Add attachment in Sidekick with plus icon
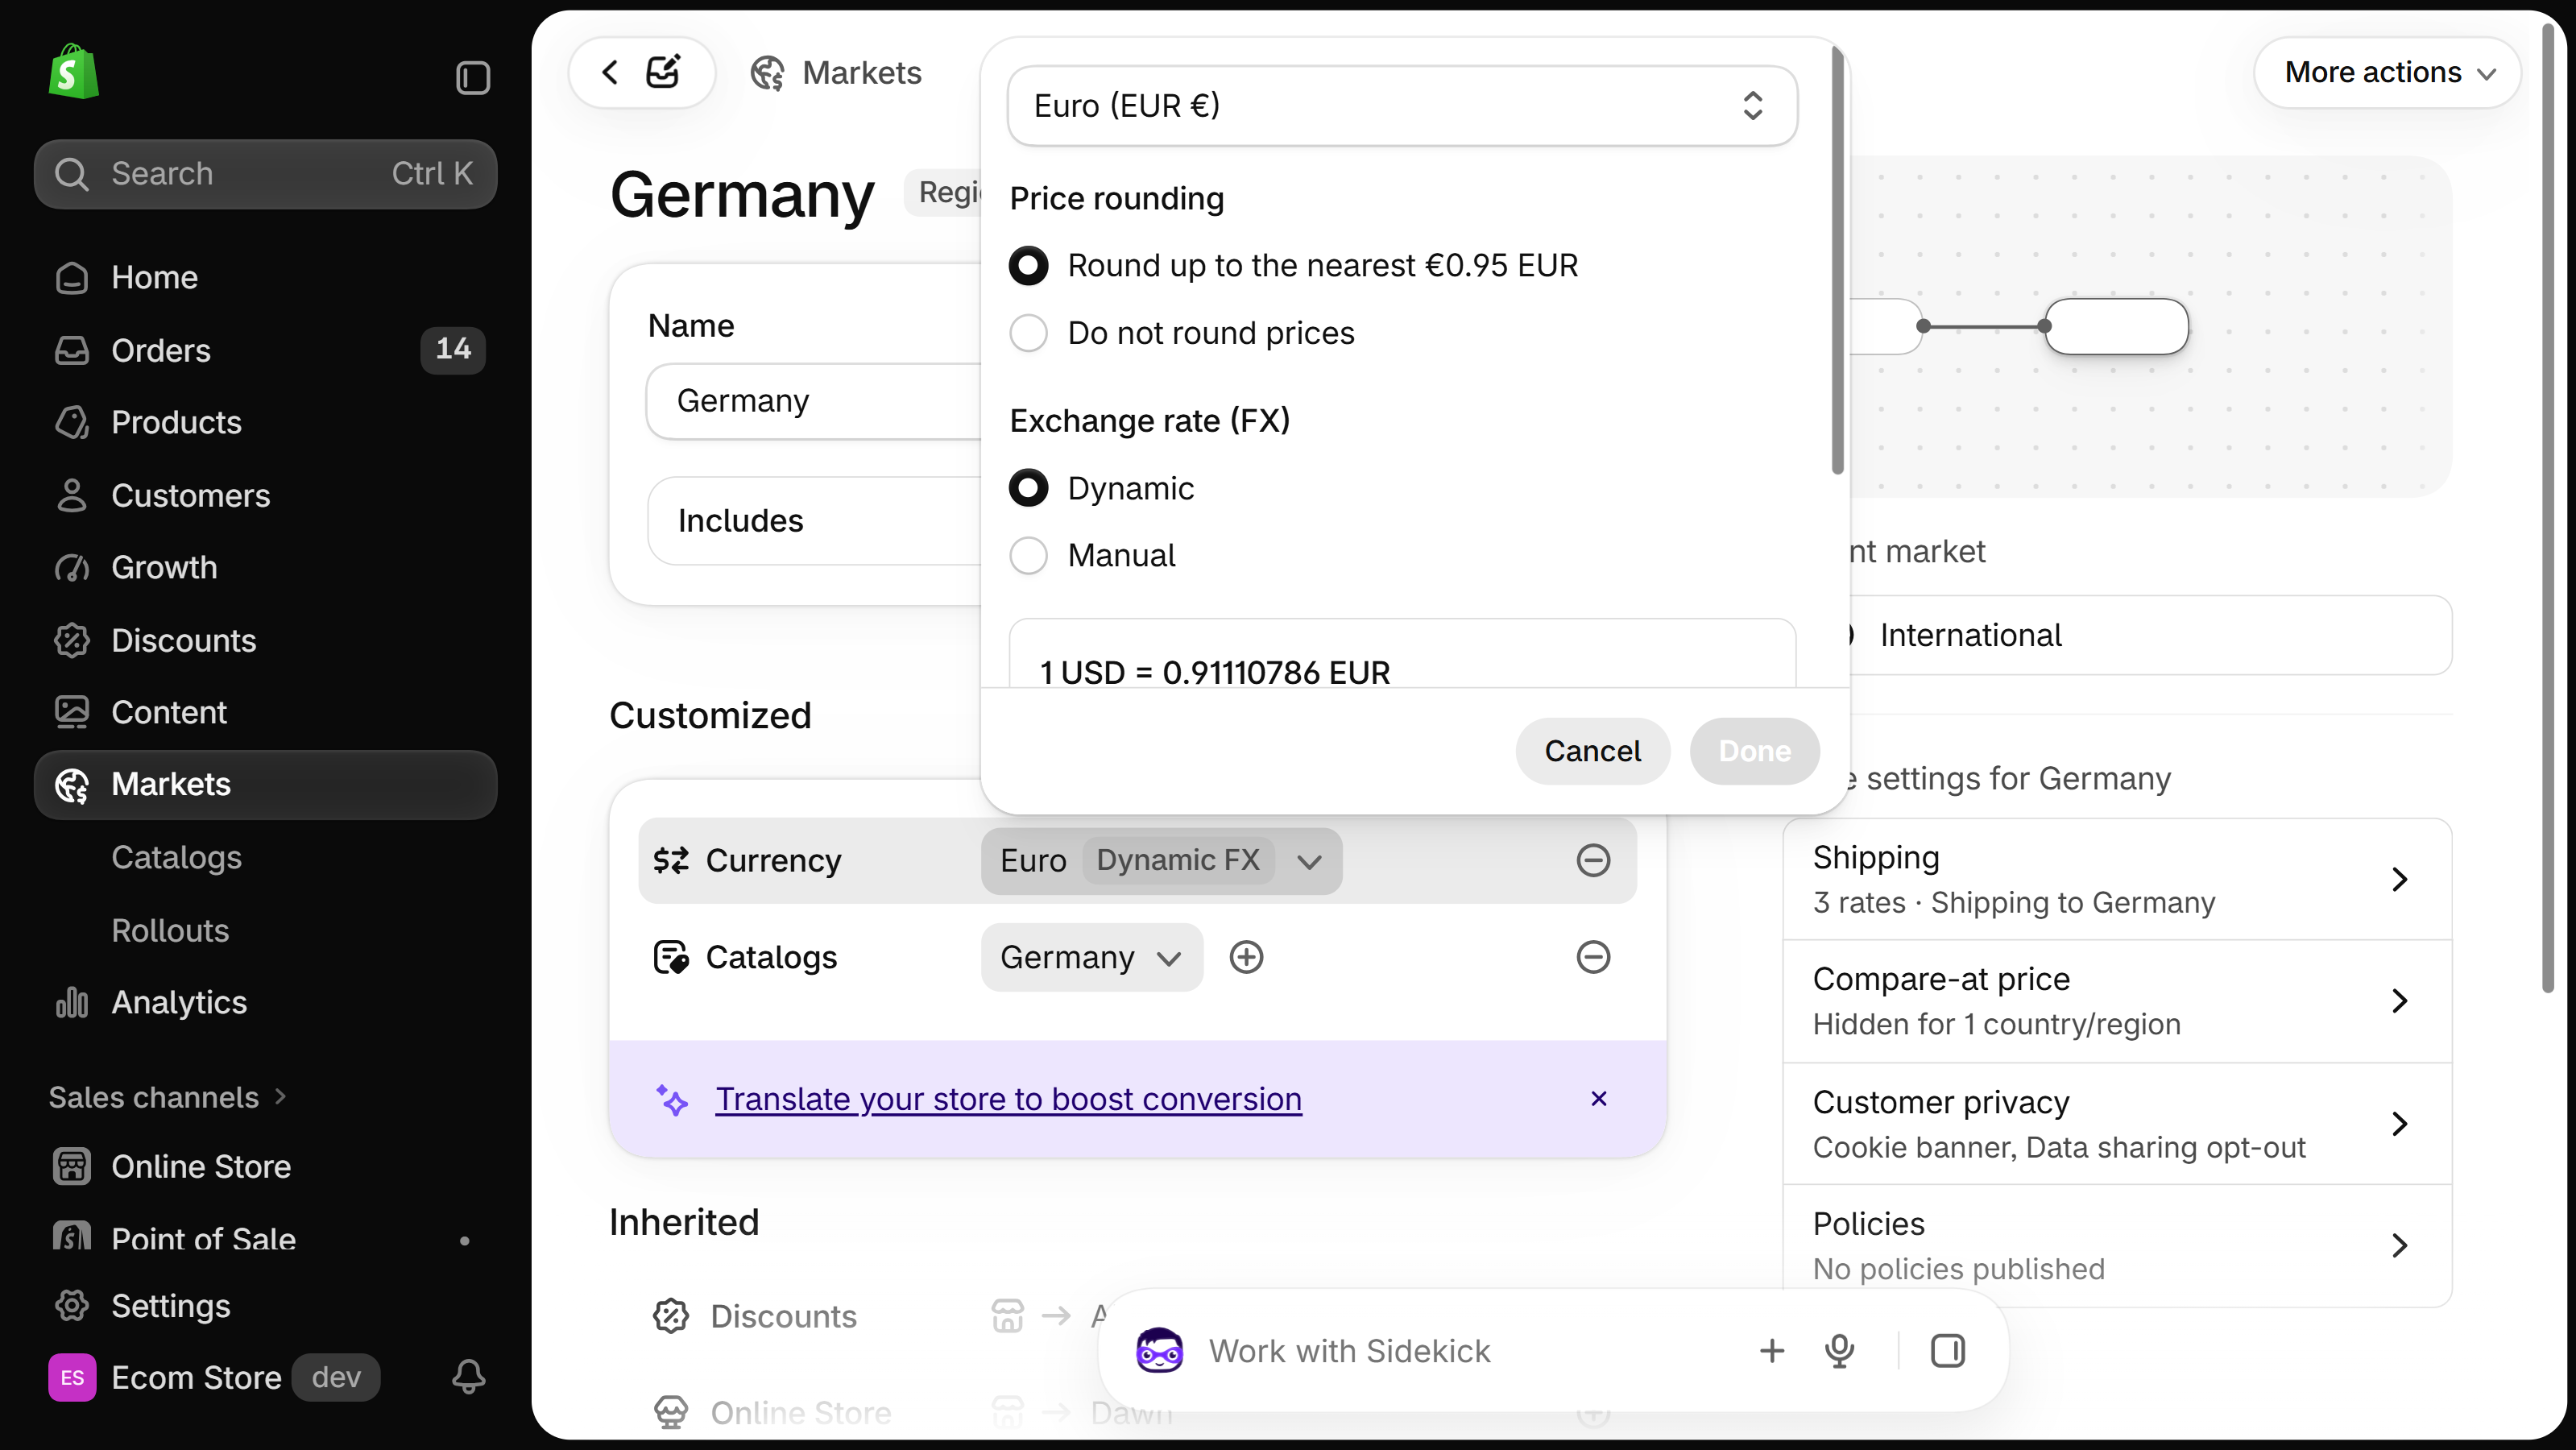 tap(1771, 1351)
